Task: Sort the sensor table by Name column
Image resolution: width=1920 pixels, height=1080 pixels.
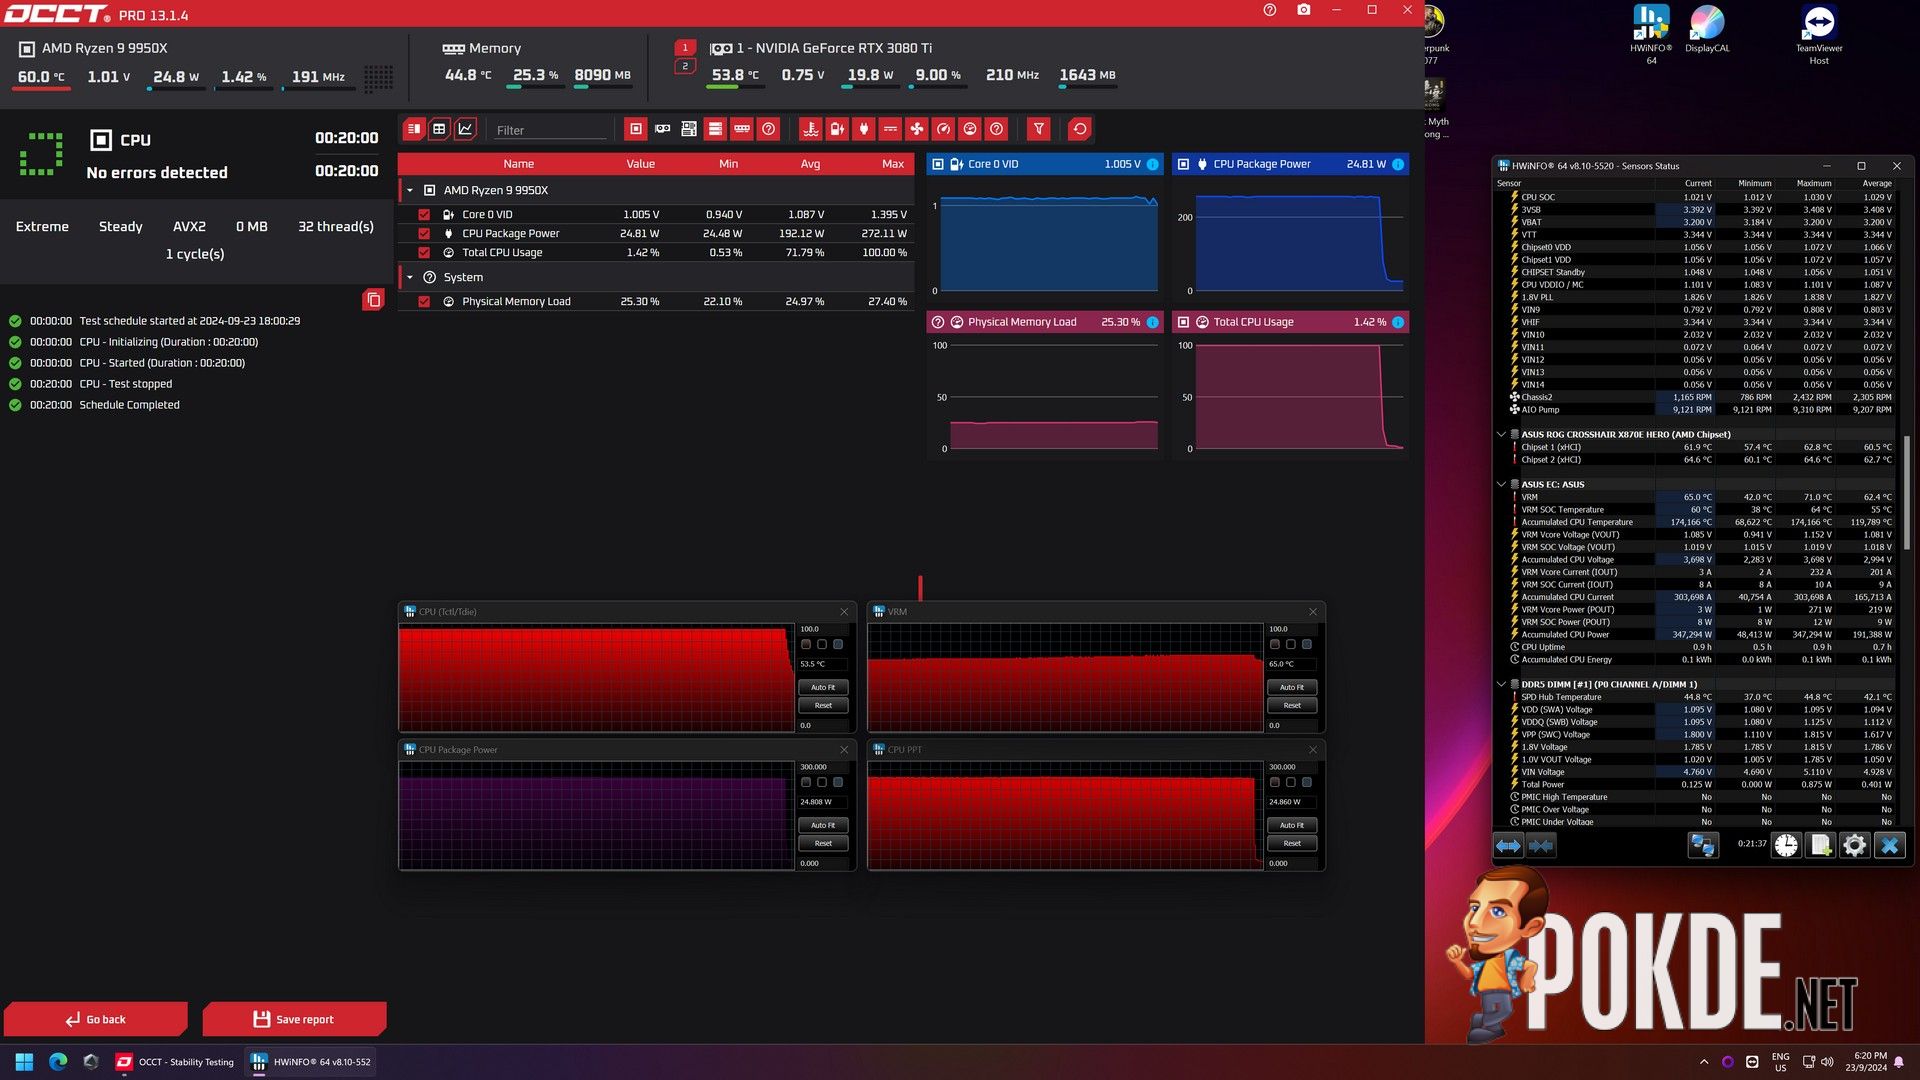Action: pos(518,164)
